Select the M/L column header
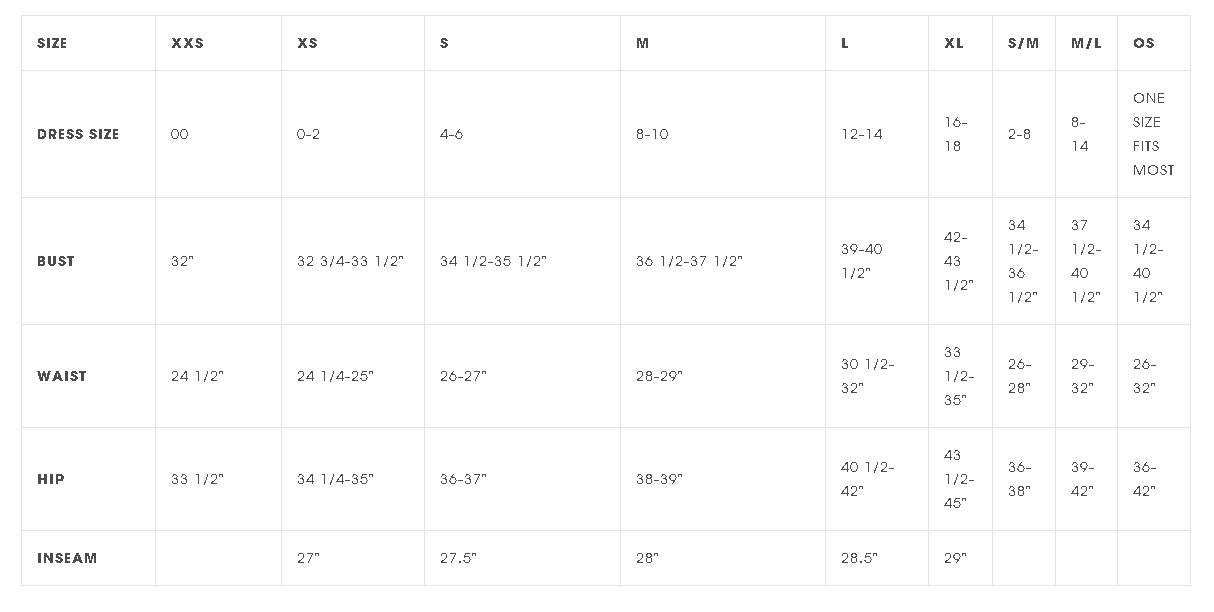Screen dimensions: 1214x612 [x=1085, y=44]
